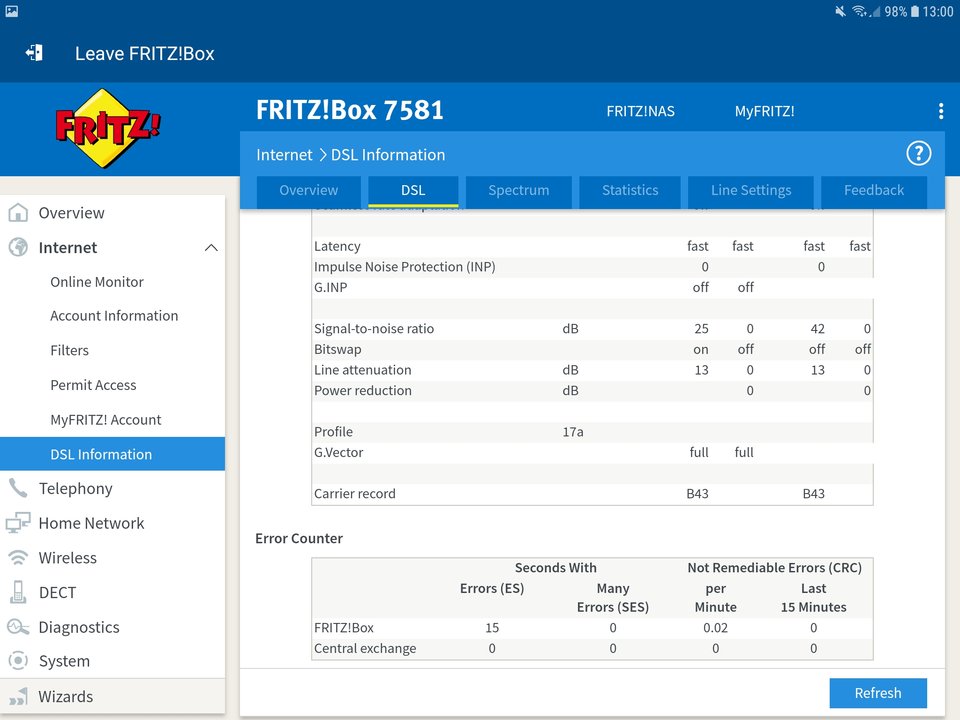Open DECT menu entry
The width and height of the screenshot is (960, 720).
57,593
